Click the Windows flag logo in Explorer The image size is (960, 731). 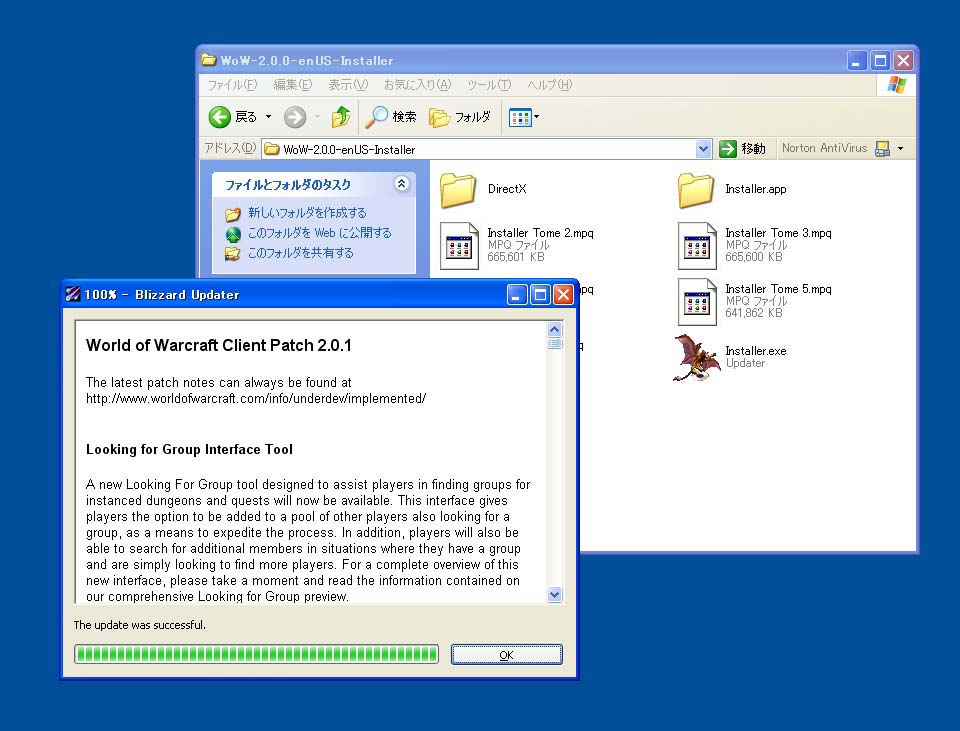tap(896, 85)
